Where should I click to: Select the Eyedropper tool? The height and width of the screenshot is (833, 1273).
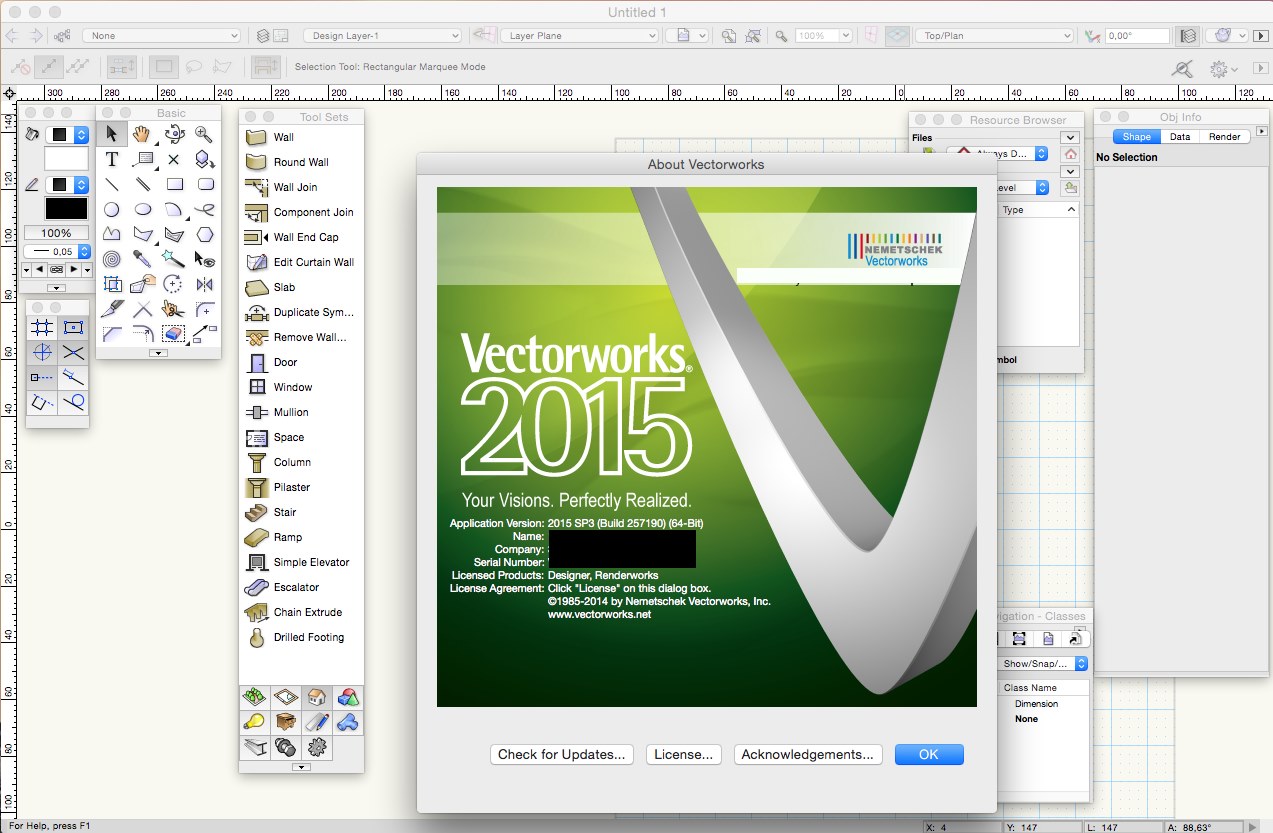pyautogui.click(x=143, y=259)
